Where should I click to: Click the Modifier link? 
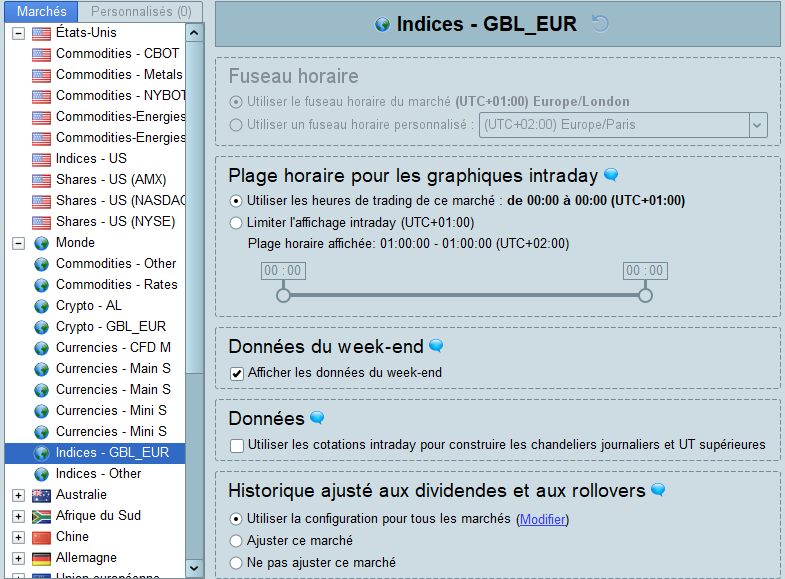click(x=543, y=519)
